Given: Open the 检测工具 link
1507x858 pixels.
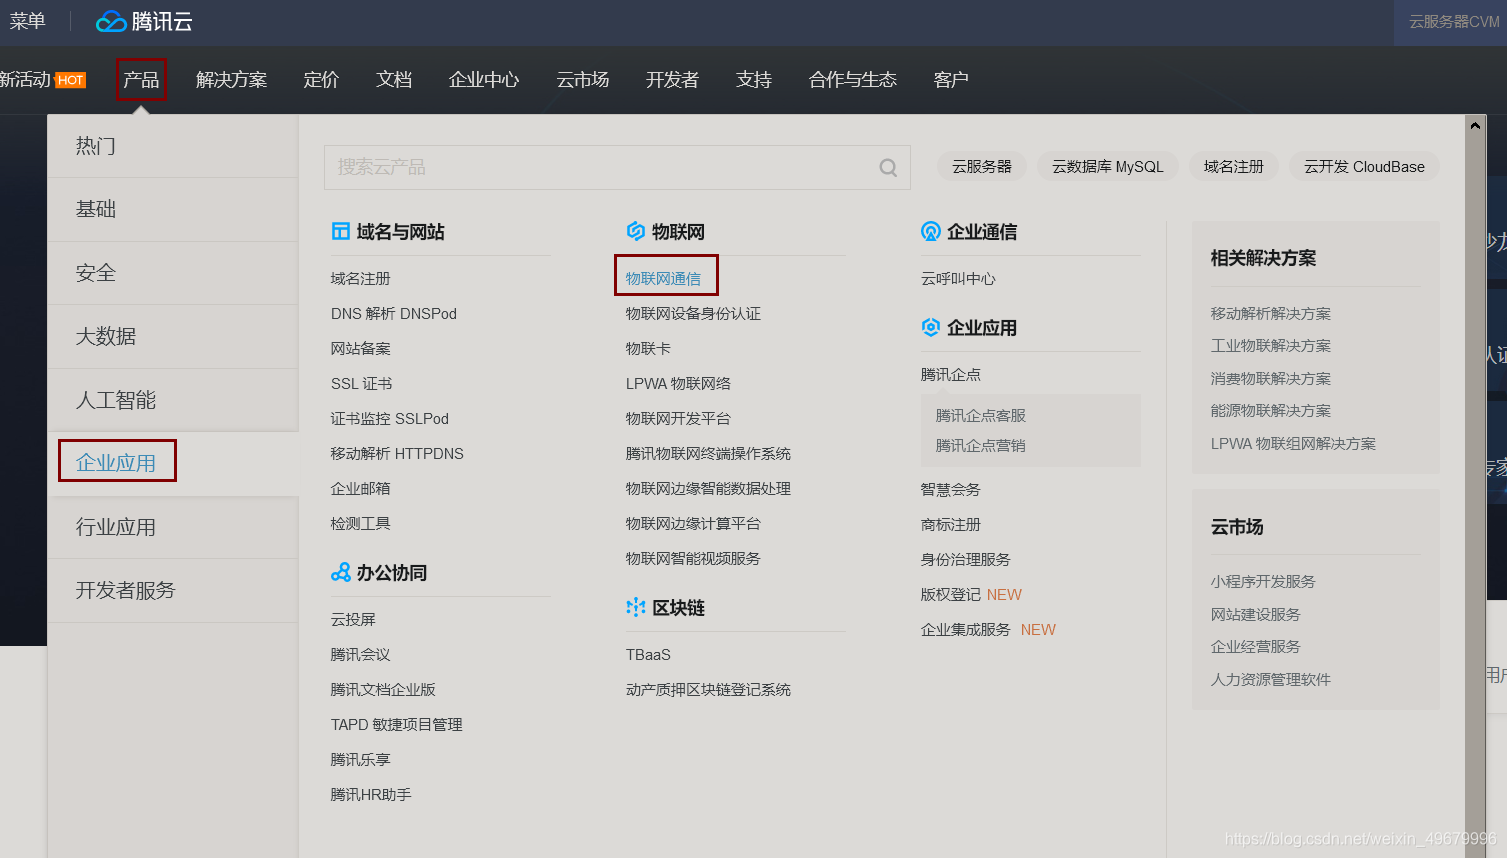Looking at the screenshot, I should [x=361, y=523].
